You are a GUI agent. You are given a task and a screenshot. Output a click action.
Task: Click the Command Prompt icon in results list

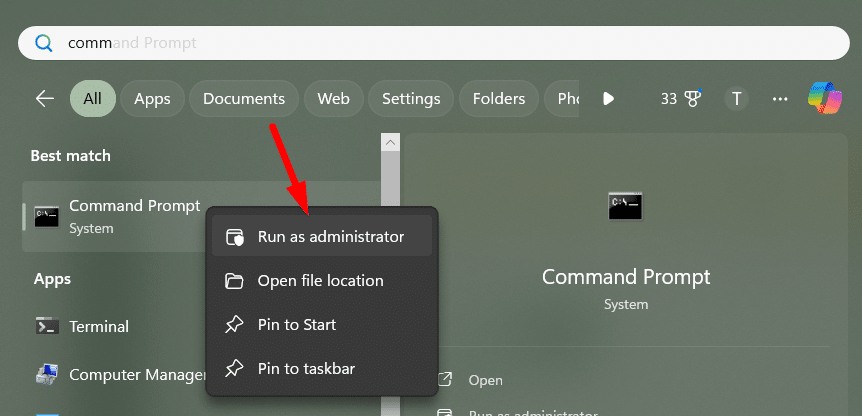pyautogui.click(x=46, y=217)
